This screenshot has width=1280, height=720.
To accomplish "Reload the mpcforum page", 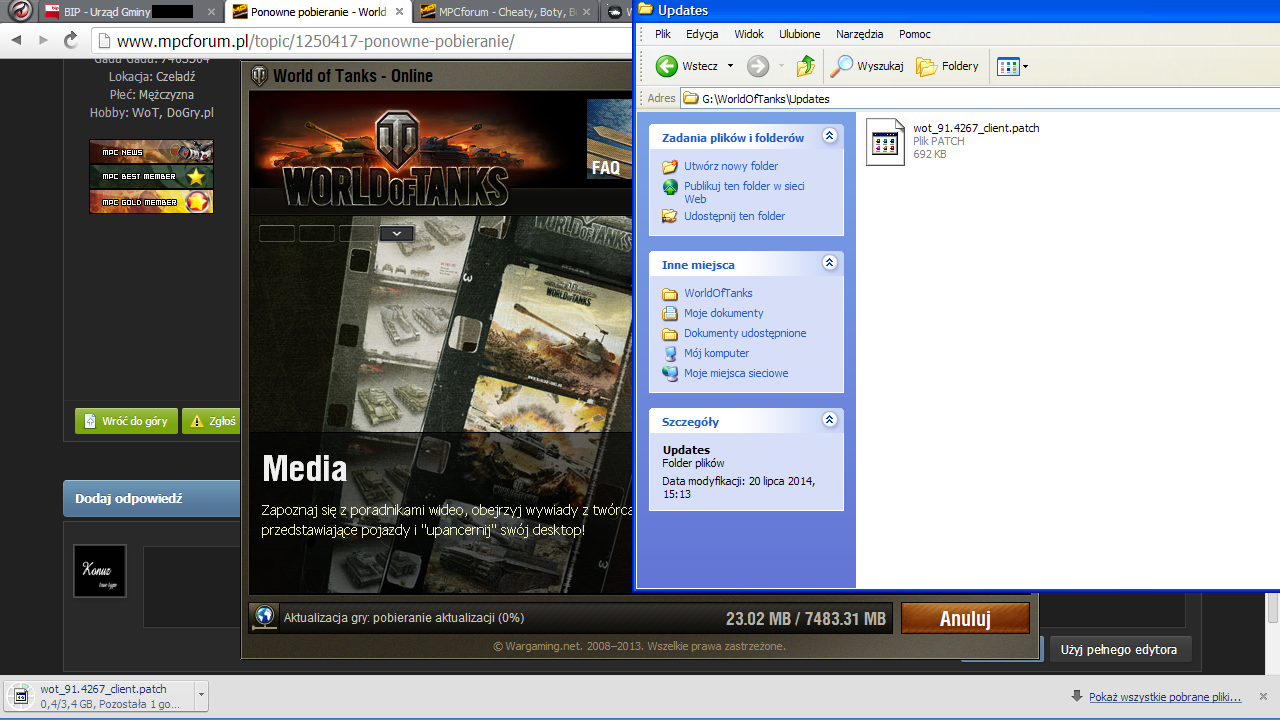I will point(71,40).
